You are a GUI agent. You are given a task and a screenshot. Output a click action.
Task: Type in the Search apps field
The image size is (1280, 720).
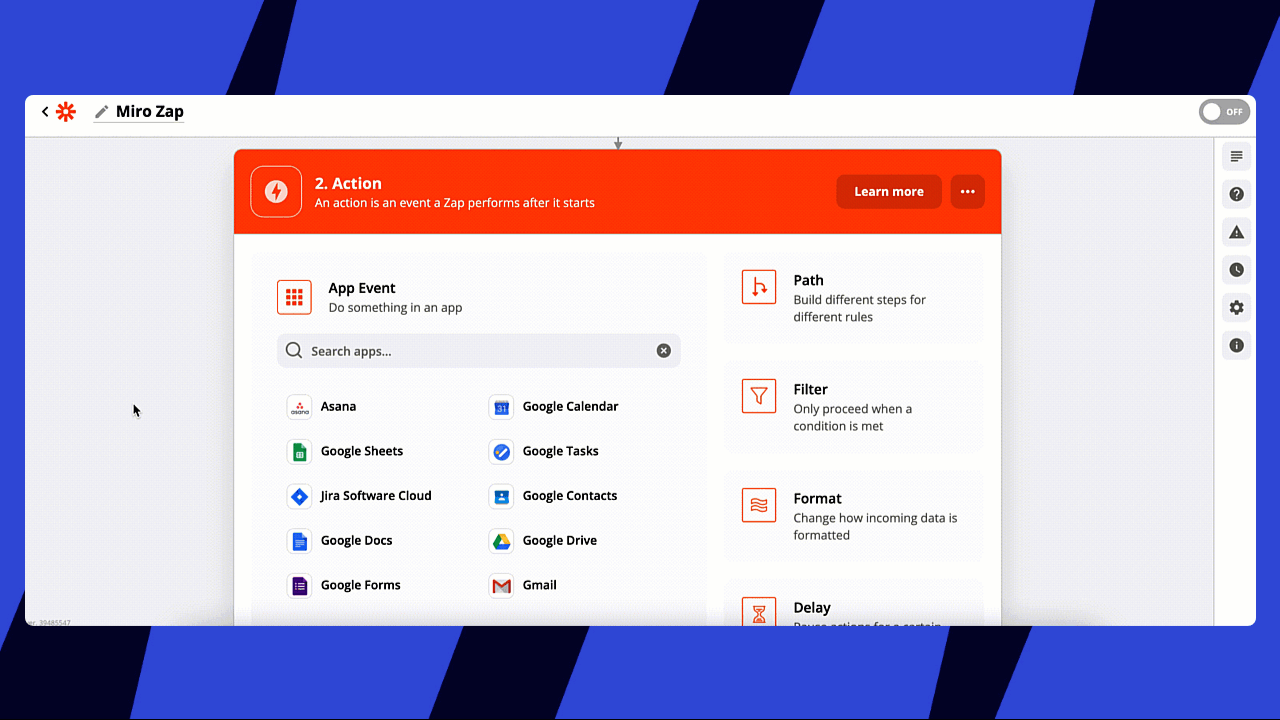[470, 351]
